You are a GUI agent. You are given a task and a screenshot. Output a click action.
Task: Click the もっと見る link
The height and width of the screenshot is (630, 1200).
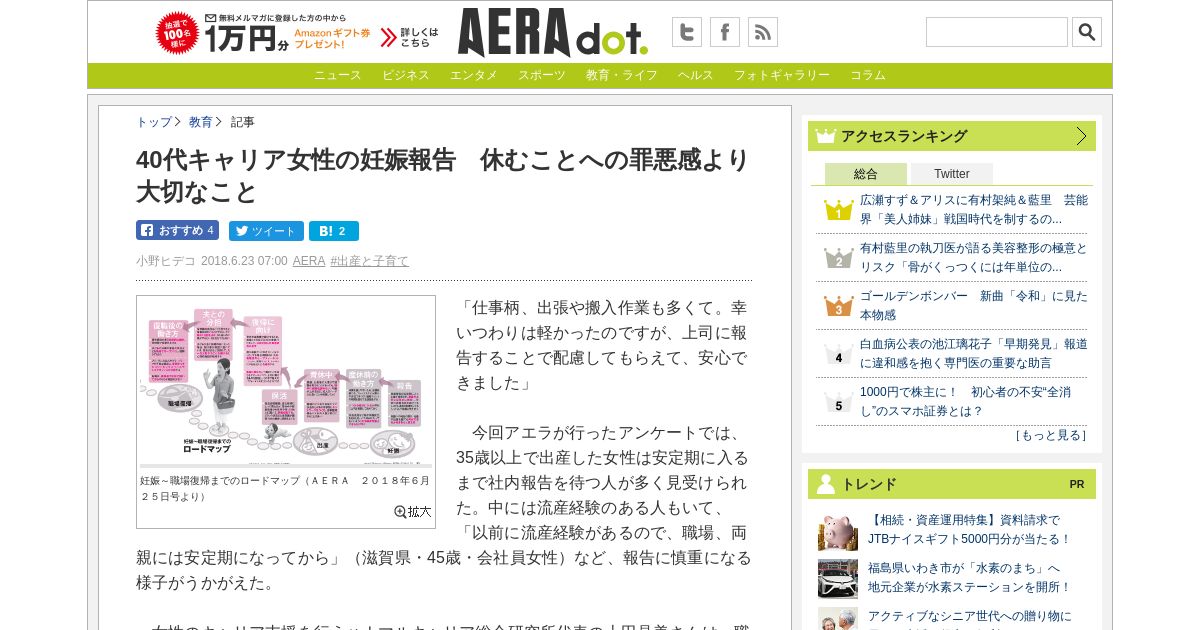coord(1051,435)
